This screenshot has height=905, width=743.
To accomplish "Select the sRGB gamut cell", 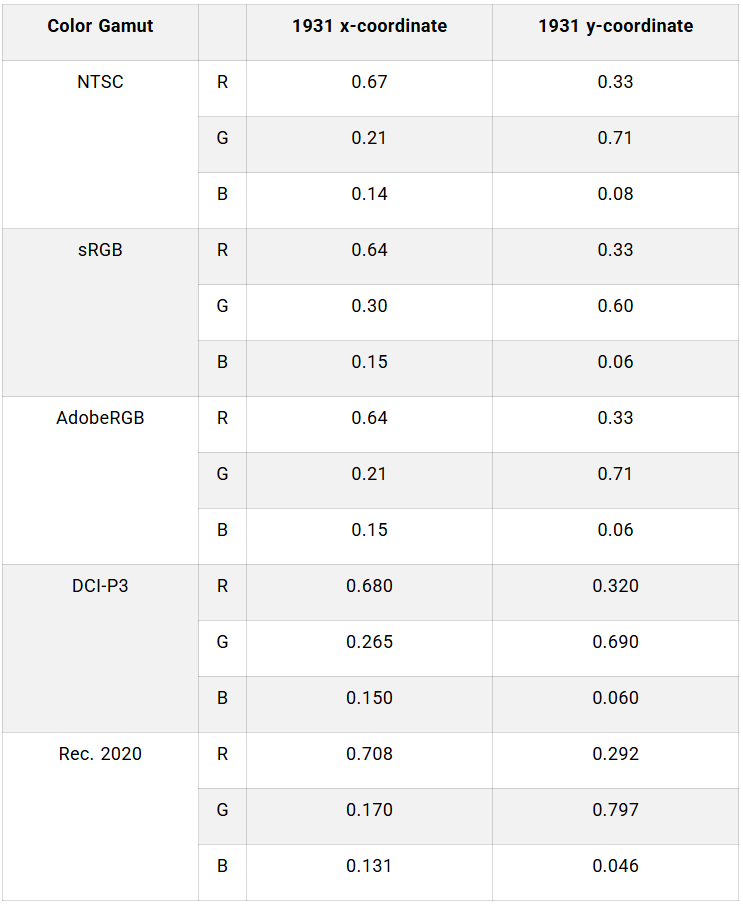I will (100, 250).
